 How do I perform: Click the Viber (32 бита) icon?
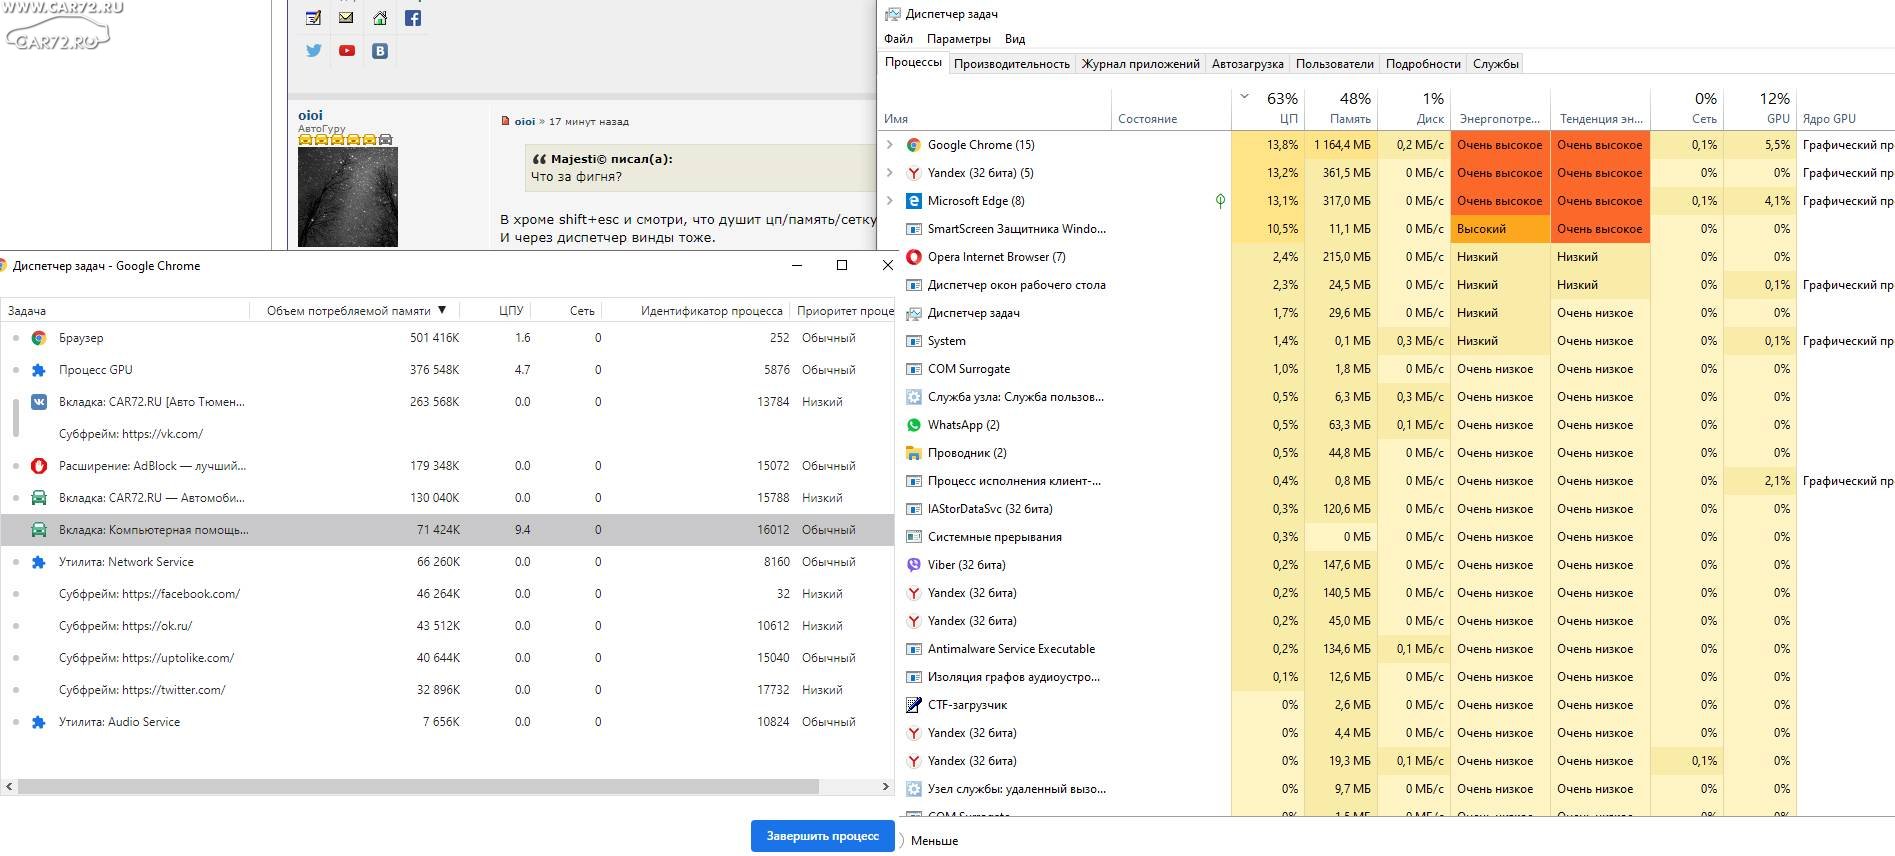pos(913,565)
